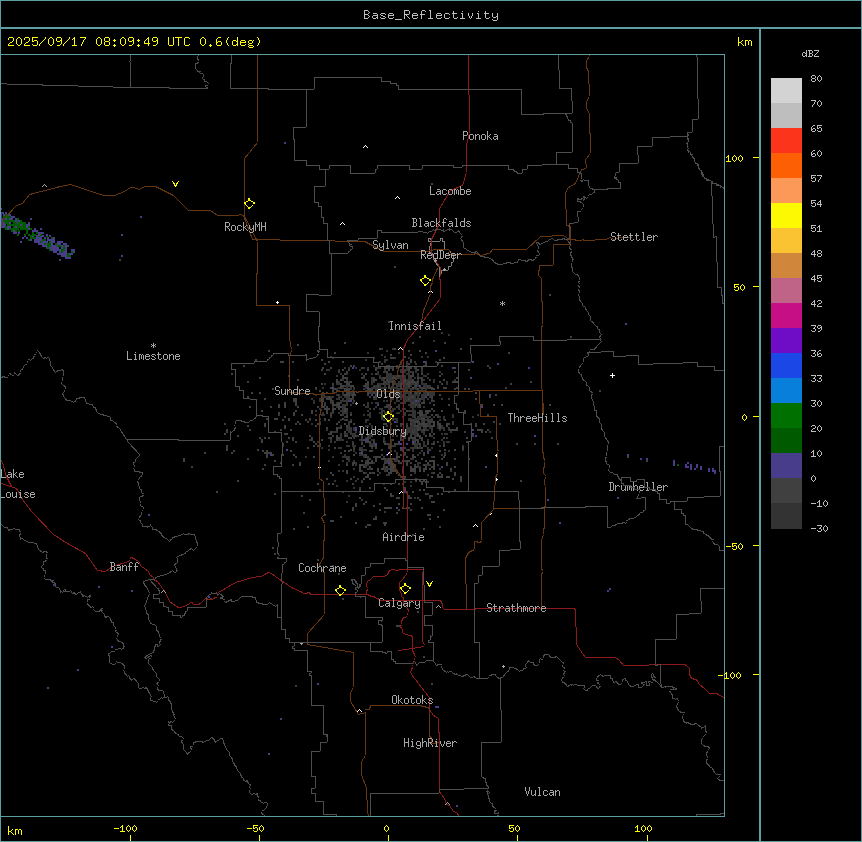
Task: Click the yellow chevron marker northeast of Calgary
Action: pyautogui.click(x=429, y=583)
